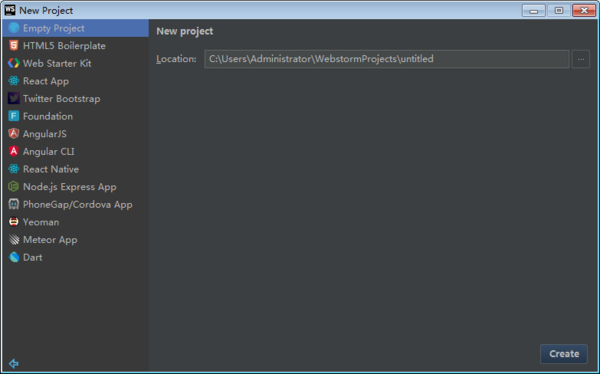Click the Location label
The width and height of the screenshot is (600, 374).
[176, 59]
